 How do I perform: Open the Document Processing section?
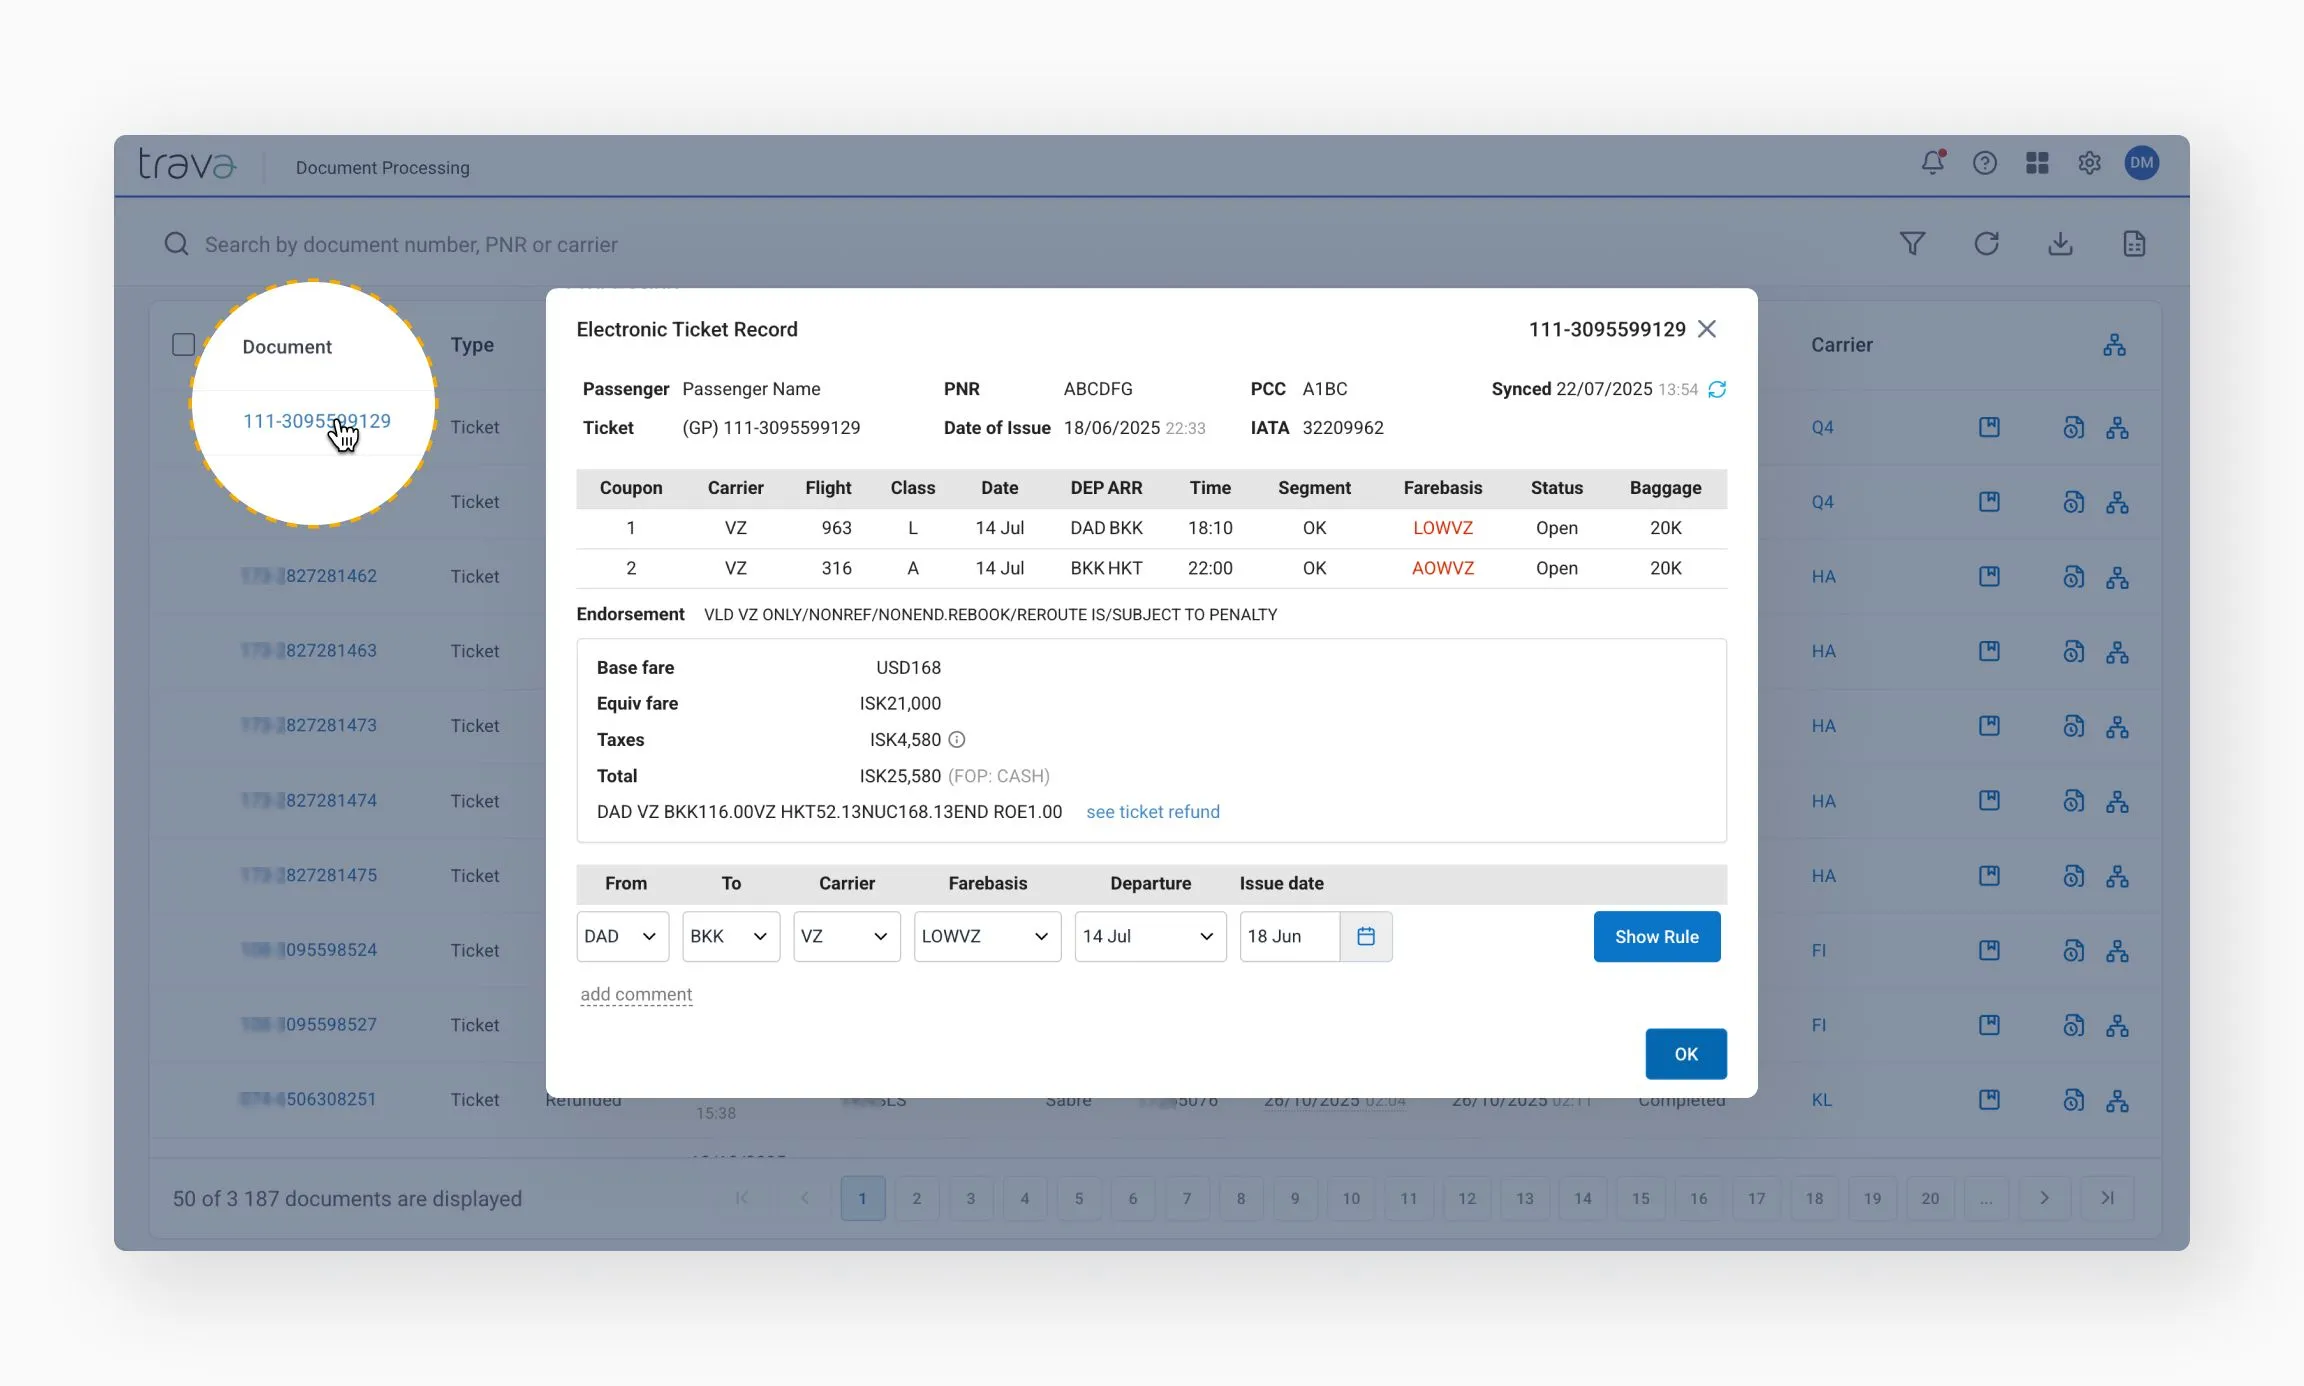382,167
